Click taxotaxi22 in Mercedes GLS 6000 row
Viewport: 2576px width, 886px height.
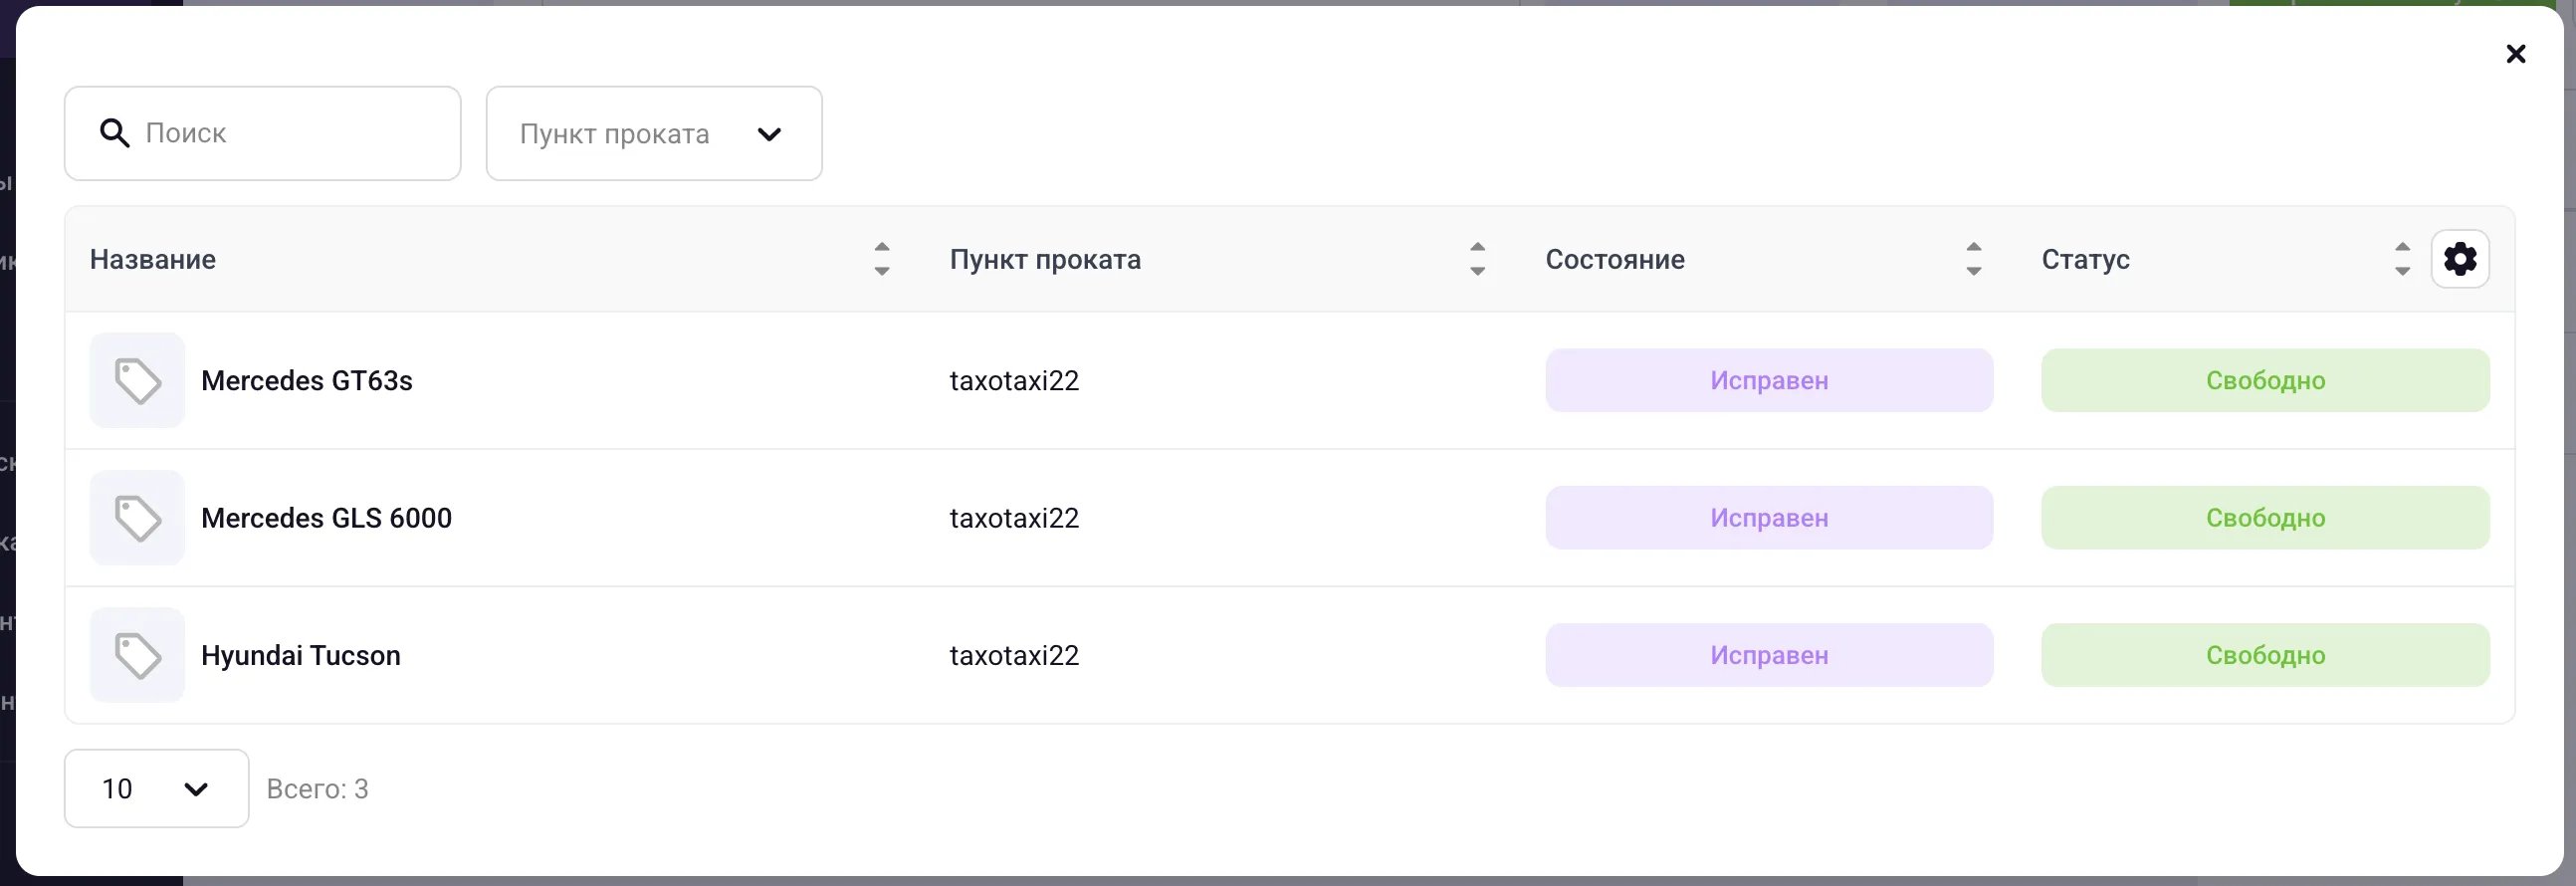point(1014,518)
